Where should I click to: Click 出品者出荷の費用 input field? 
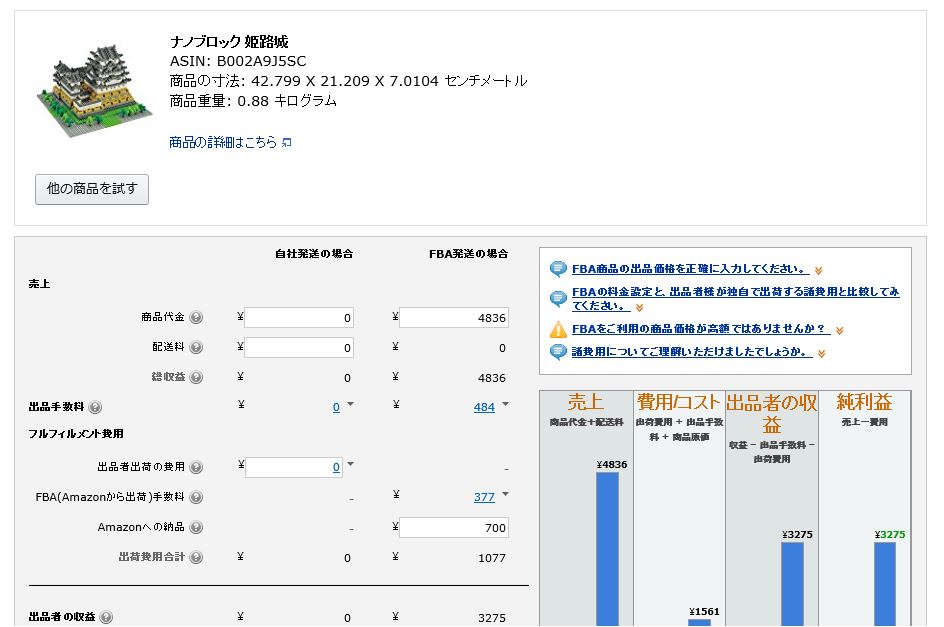(294, 467)
